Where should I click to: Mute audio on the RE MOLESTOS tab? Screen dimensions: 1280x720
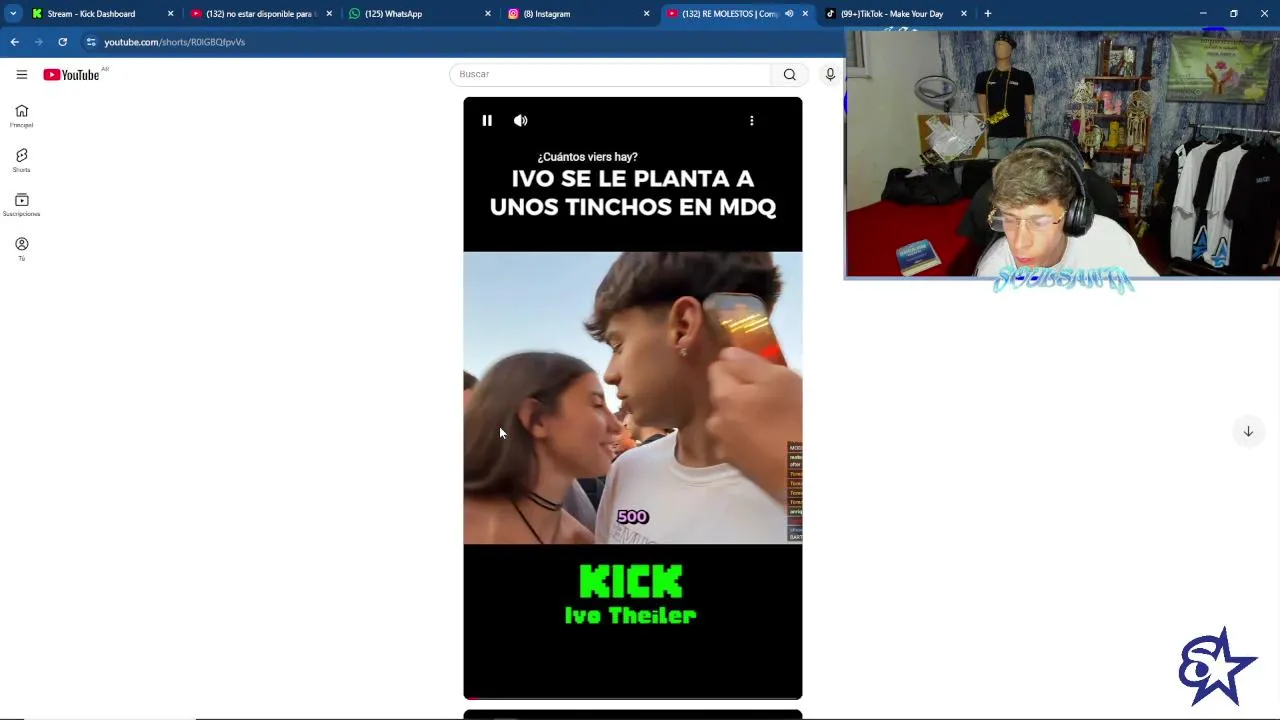coord(789,14)
